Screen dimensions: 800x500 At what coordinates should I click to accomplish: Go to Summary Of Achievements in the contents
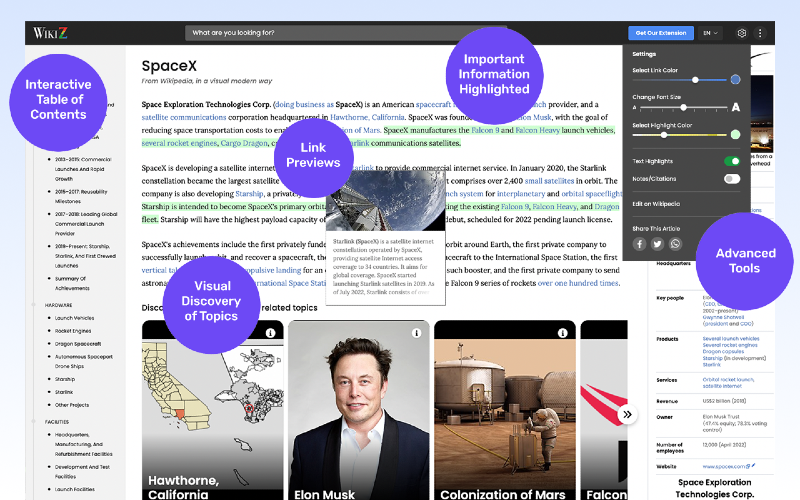72,284
